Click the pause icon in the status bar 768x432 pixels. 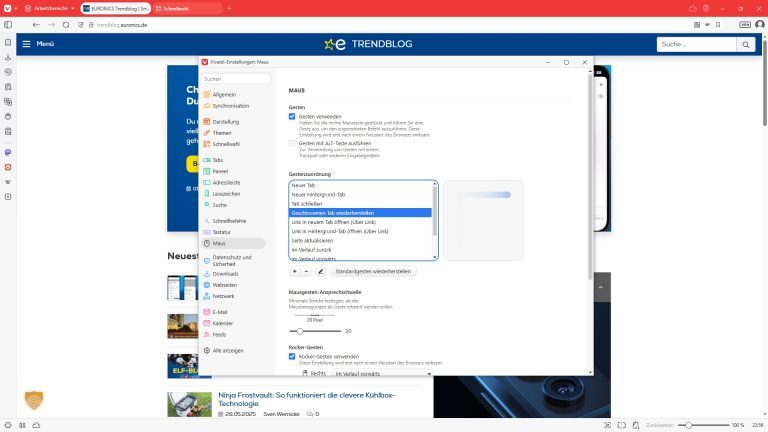tap(23, 425)
